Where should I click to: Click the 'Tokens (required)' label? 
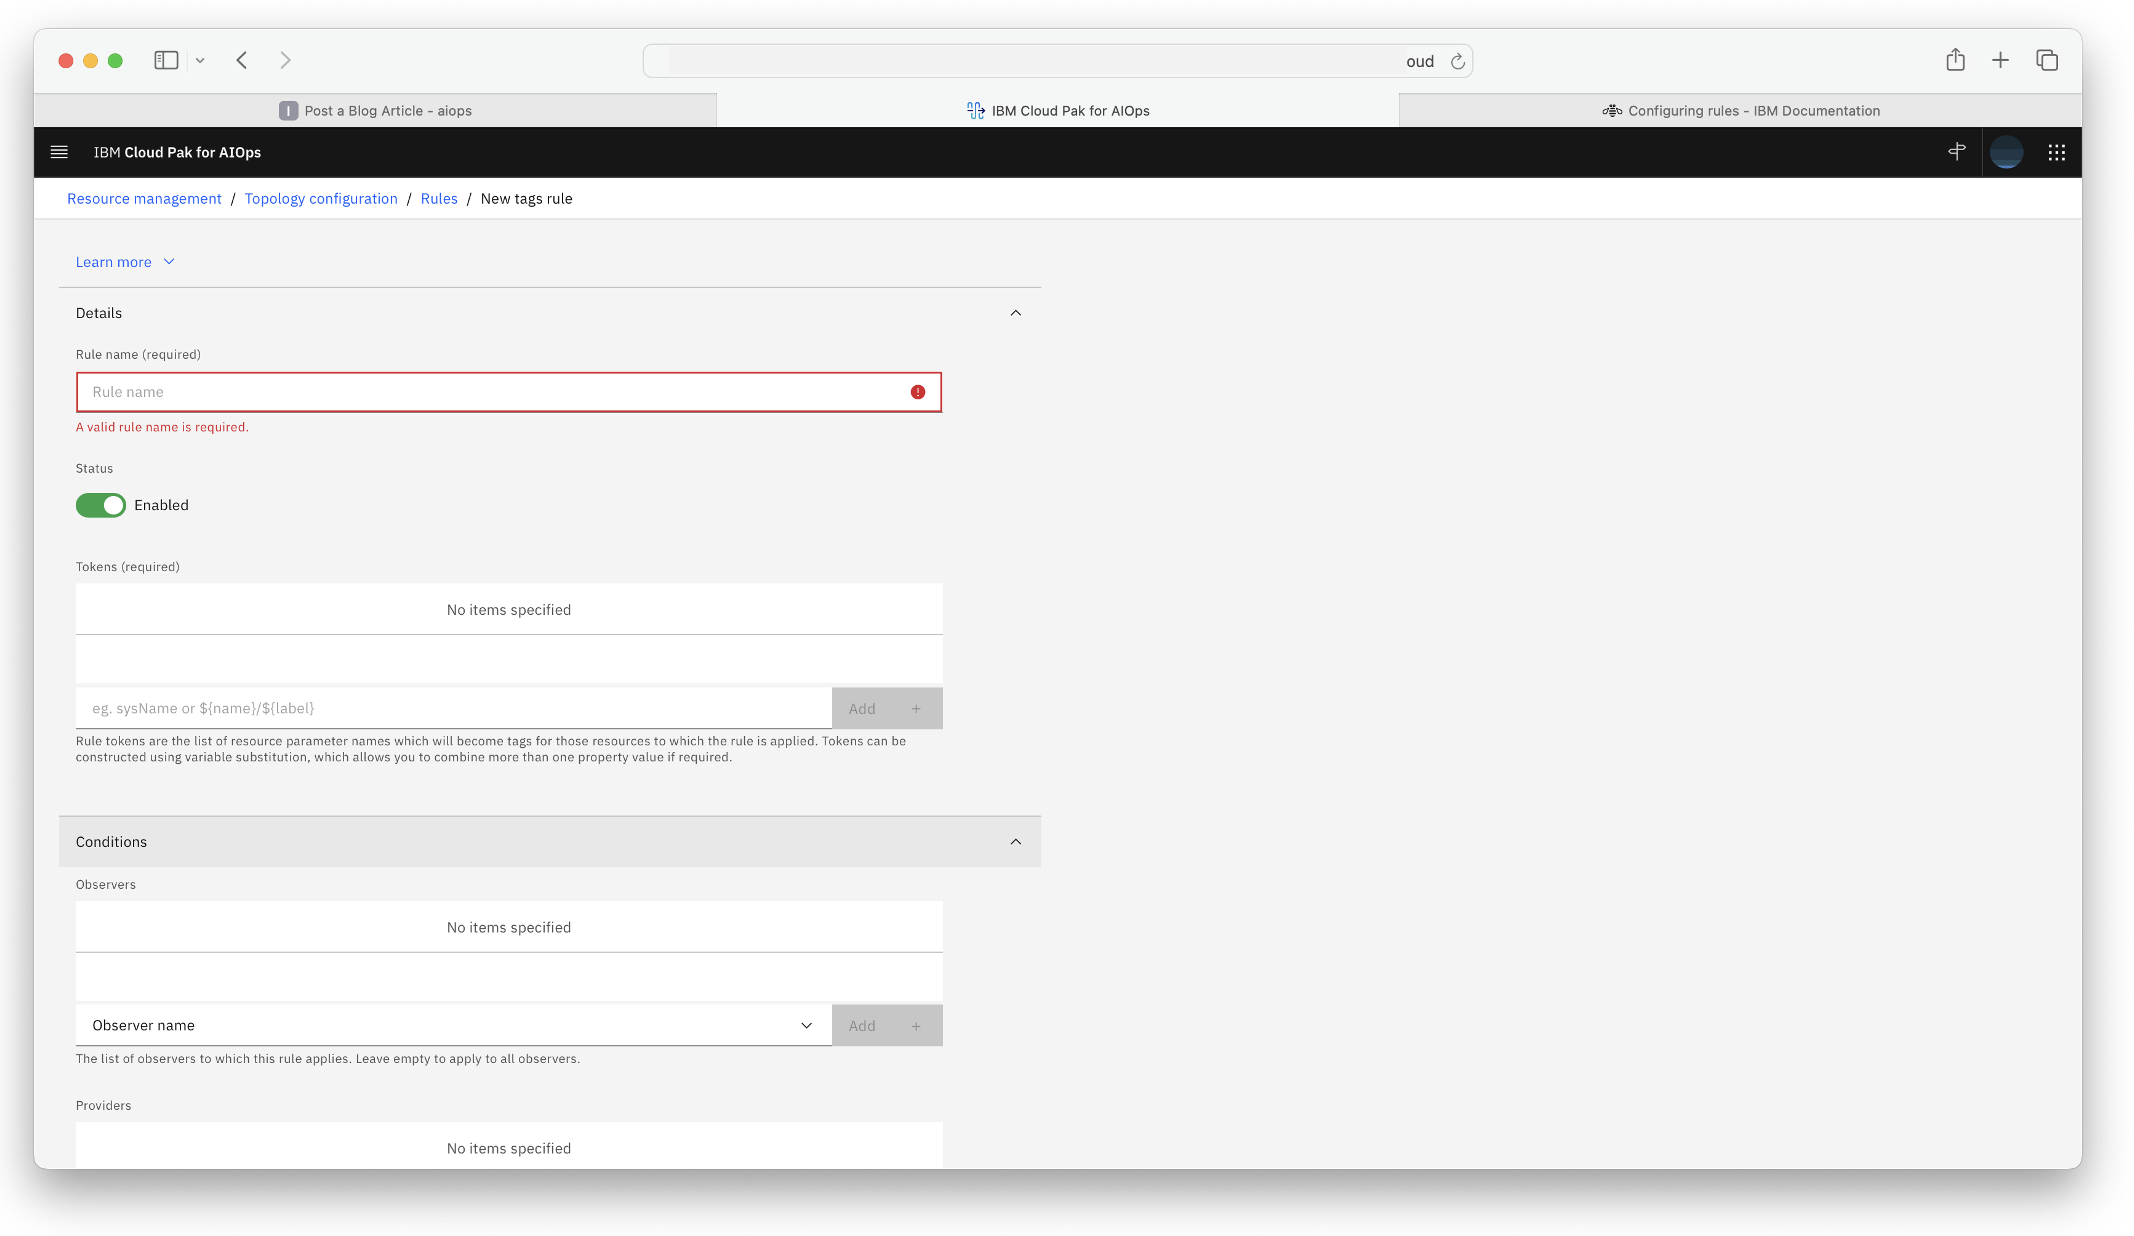tap(128, 567)
